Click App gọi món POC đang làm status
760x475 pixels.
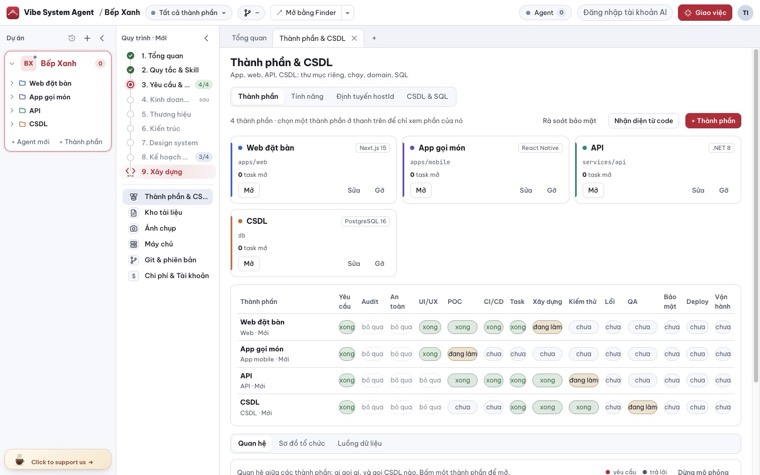(x=462, y=354)
